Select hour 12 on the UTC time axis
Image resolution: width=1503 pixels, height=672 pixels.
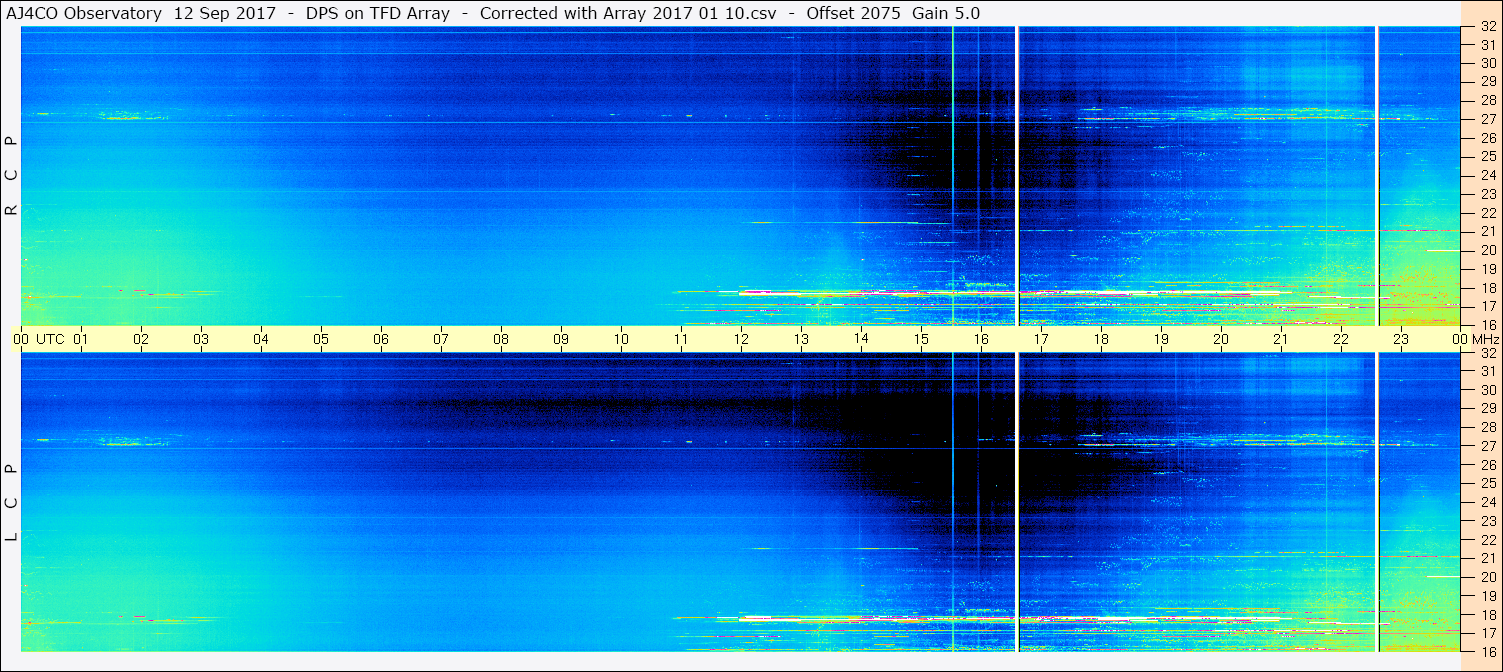(741, 340)
